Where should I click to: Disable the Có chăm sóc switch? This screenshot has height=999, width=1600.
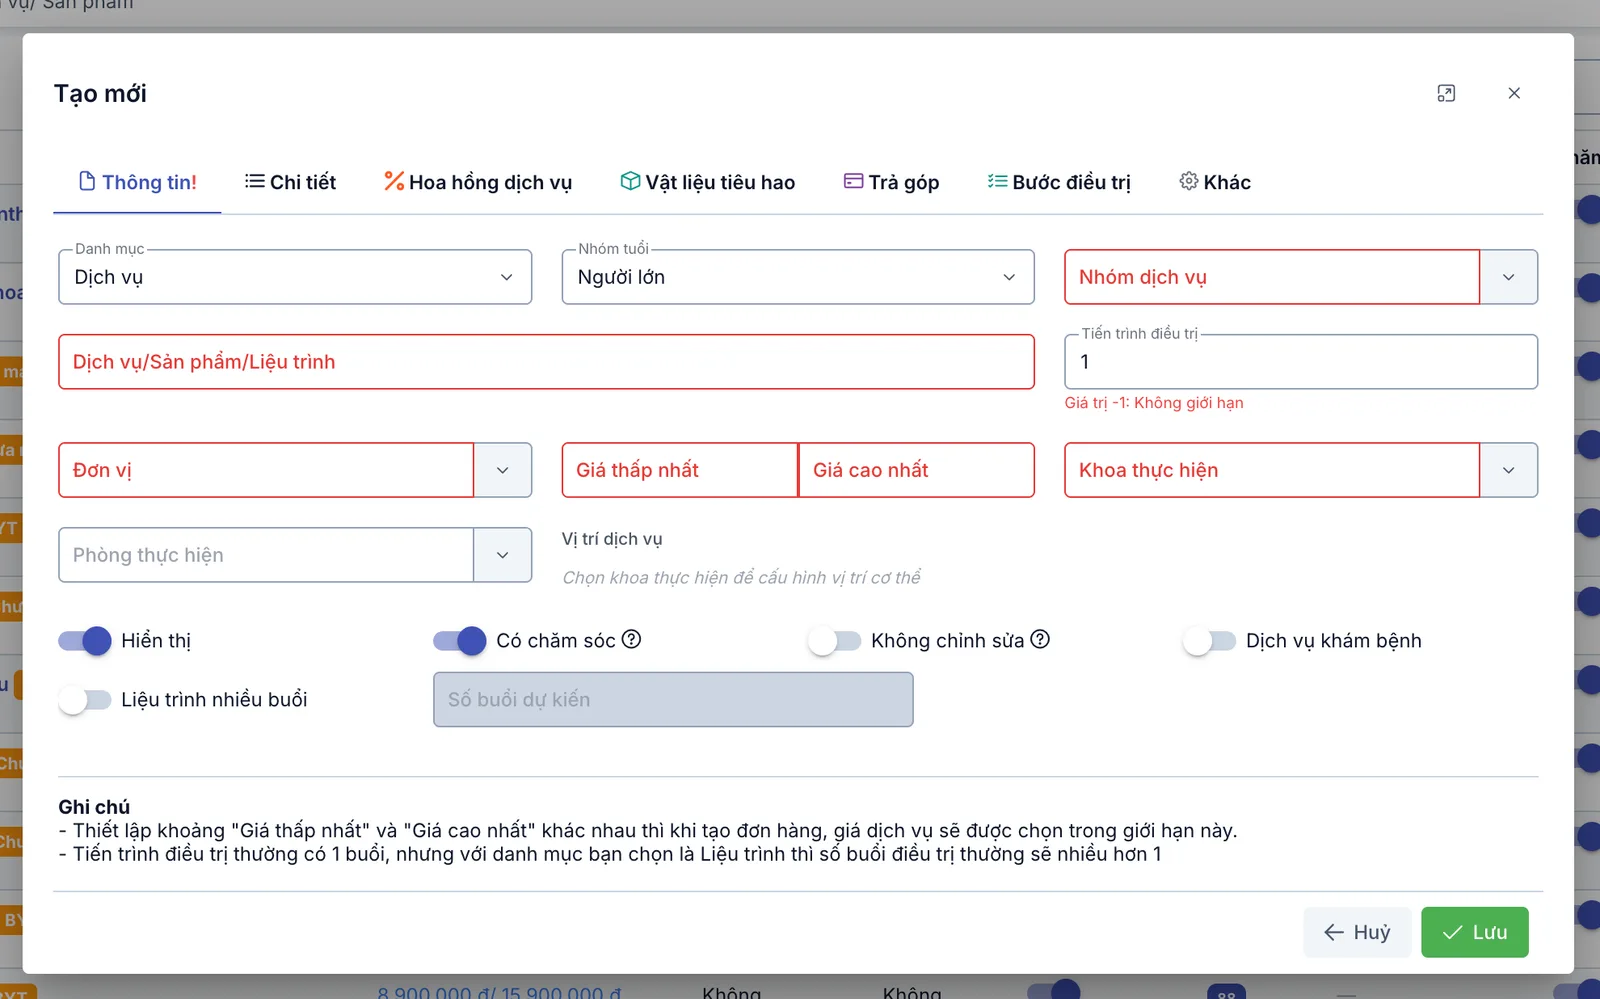click(459, 641)
